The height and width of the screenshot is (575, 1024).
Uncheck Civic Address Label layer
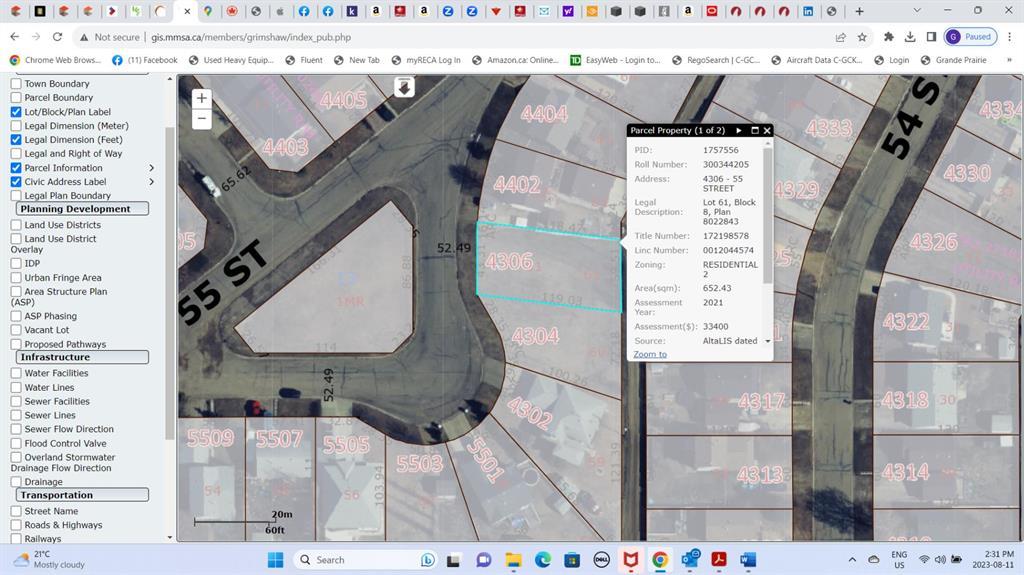click(x=16, y=182)
